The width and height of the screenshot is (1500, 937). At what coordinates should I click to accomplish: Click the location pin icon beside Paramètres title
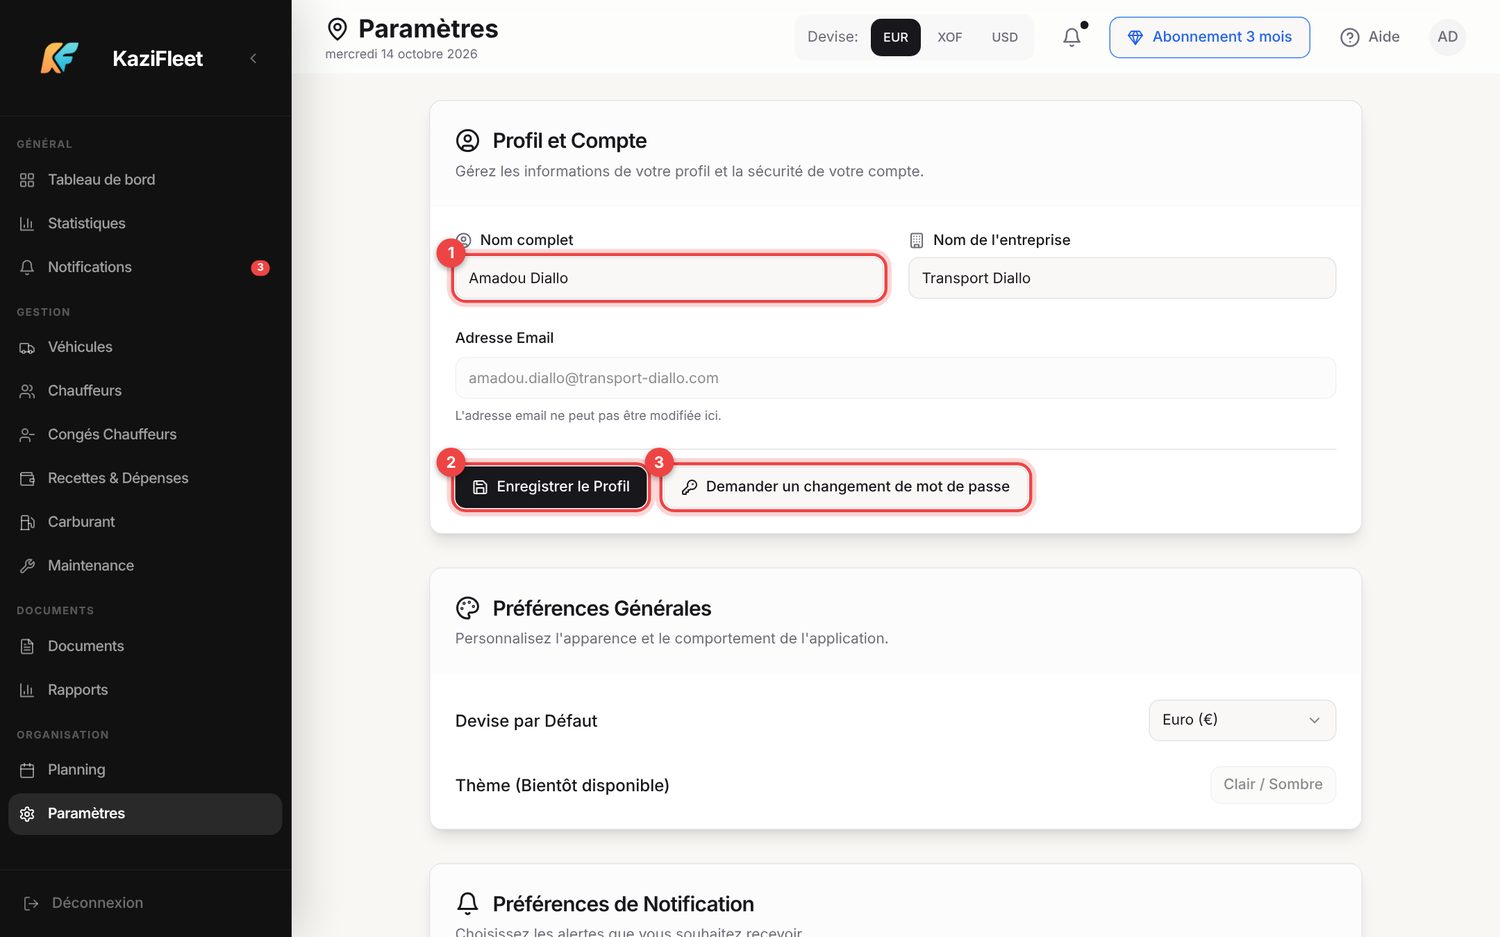(x=338, y=29)
